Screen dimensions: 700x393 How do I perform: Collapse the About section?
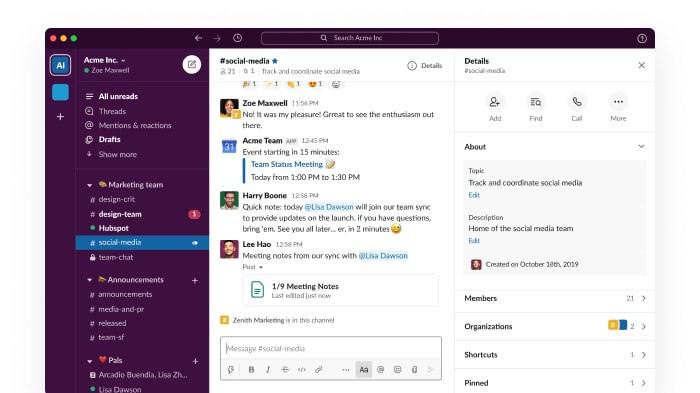click(x=641, y=146)
